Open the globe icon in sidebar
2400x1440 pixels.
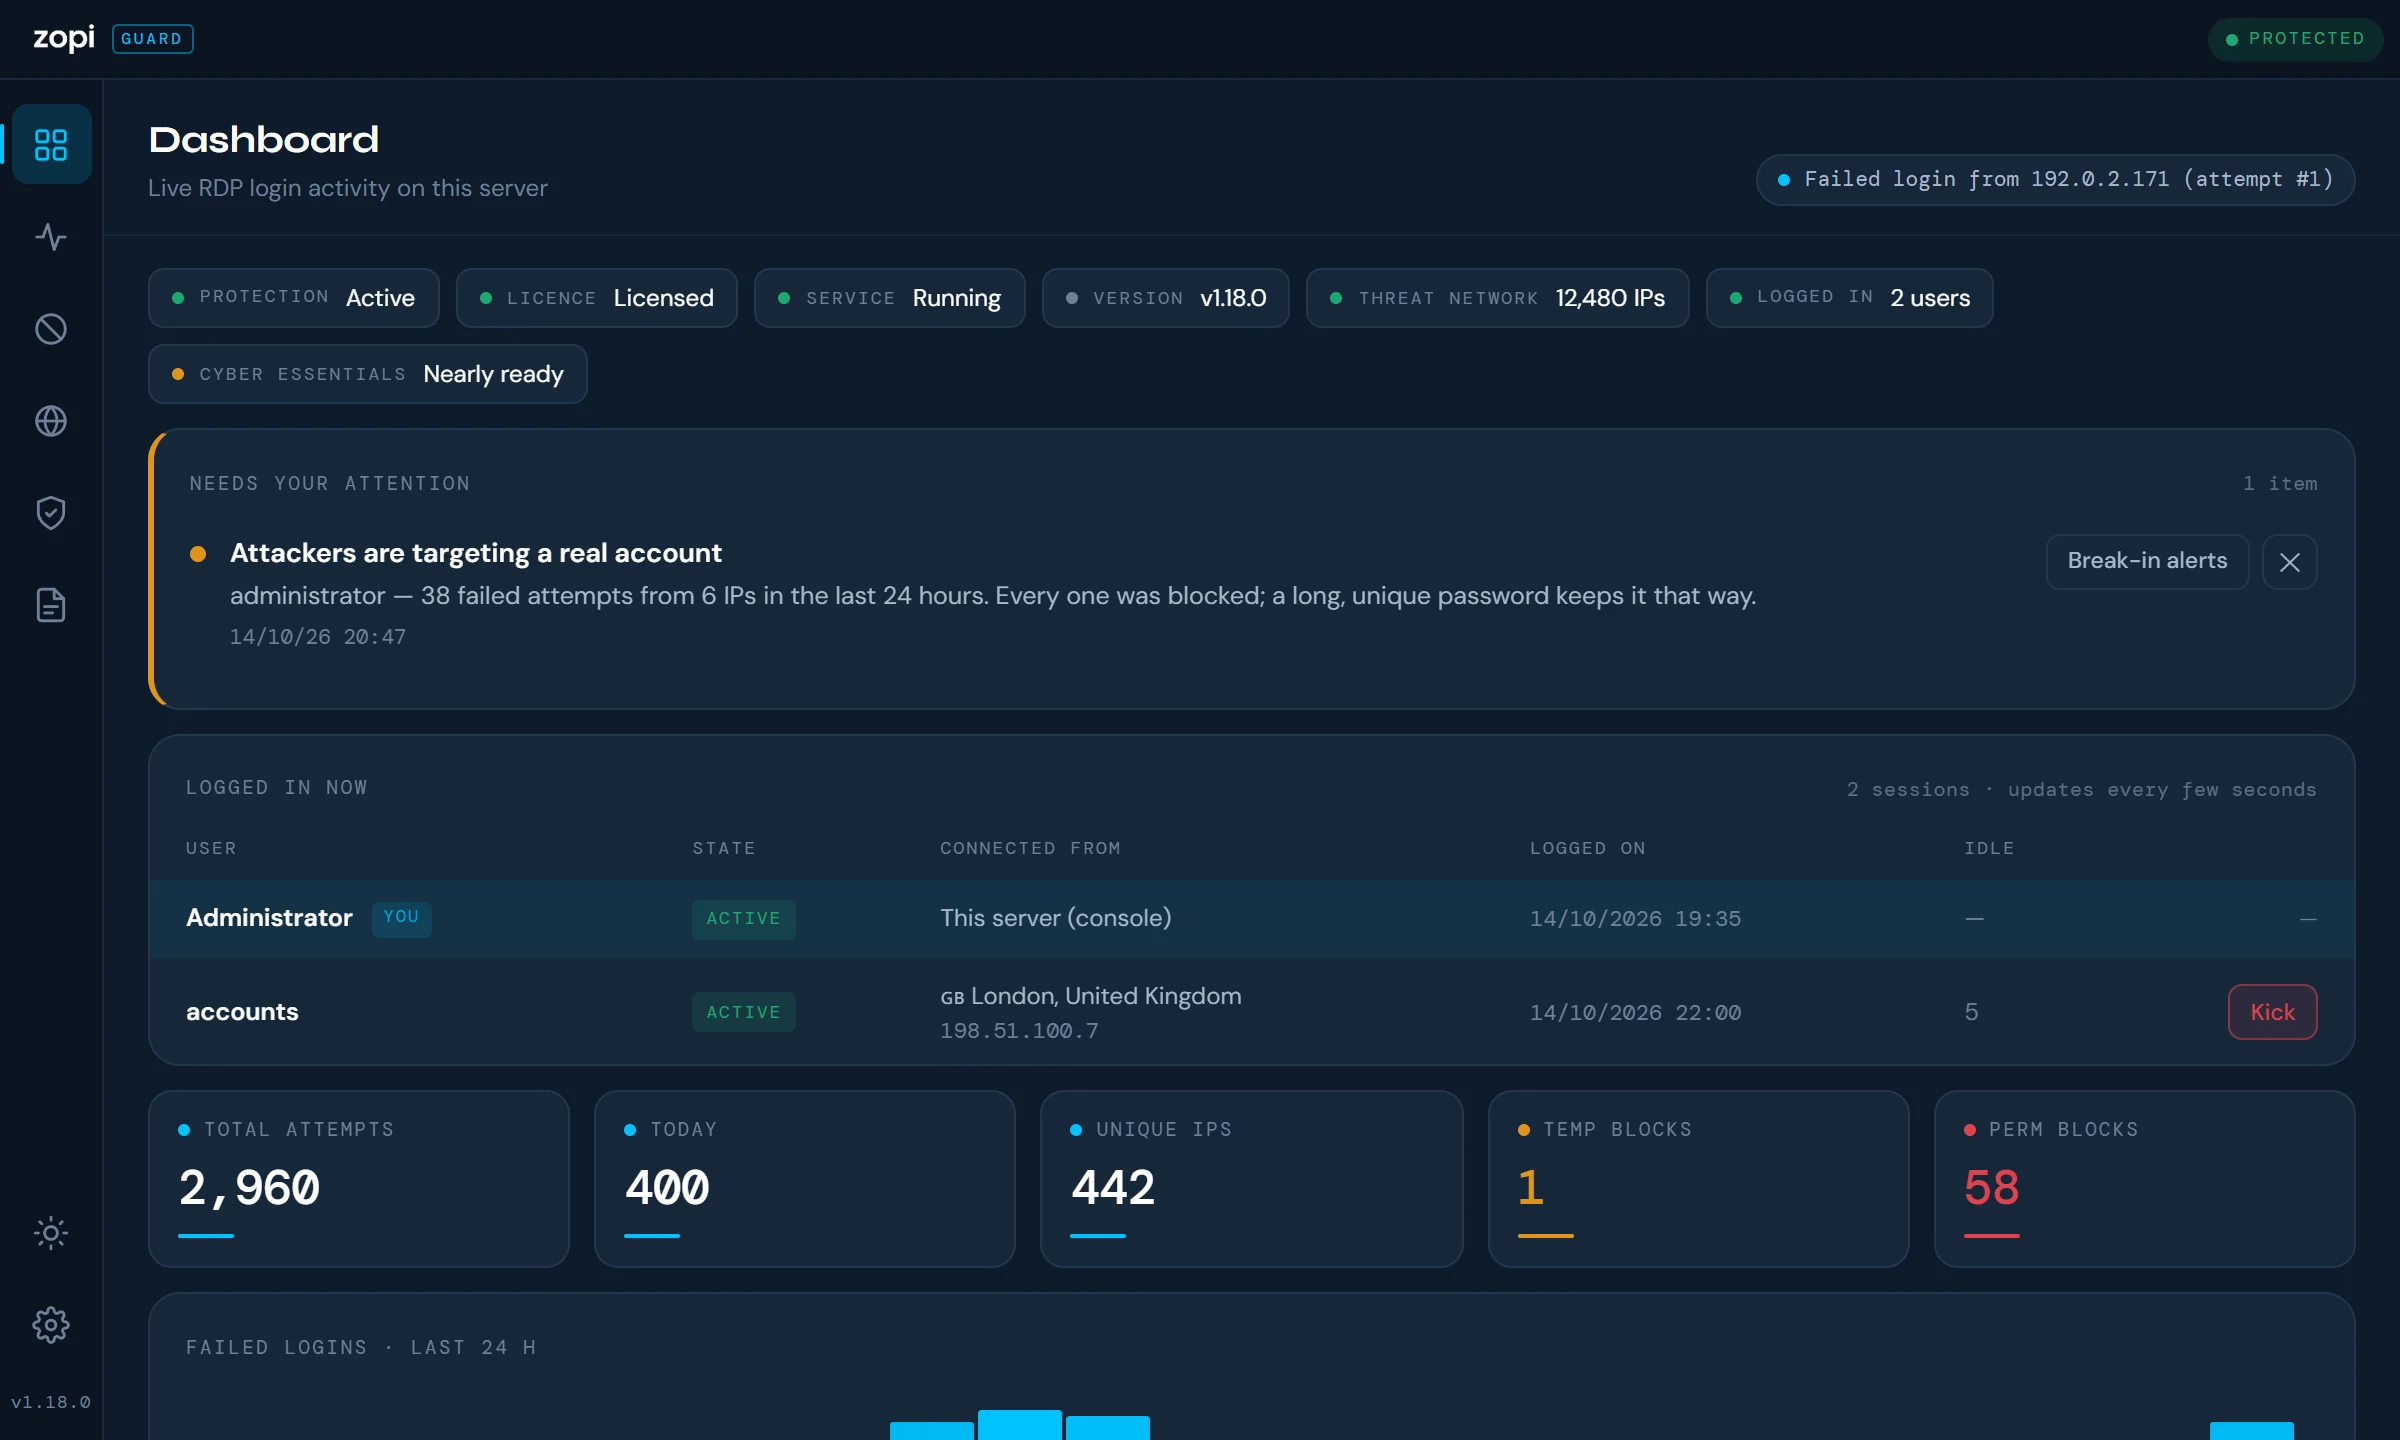(x=51, y=421)
